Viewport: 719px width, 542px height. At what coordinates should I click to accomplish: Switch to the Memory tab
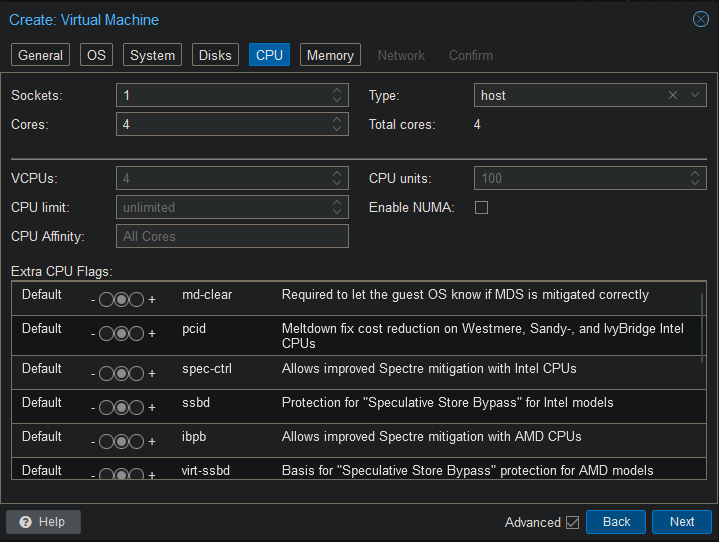point(330,56)
